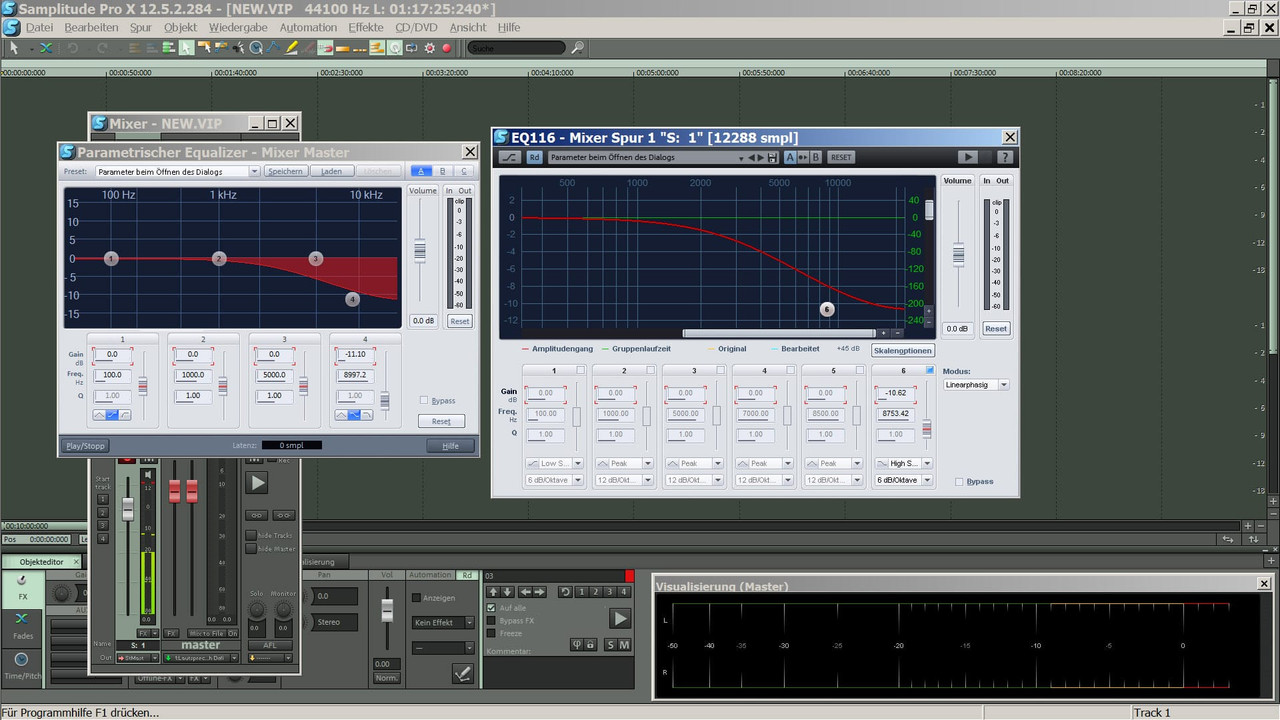Viewport: 1280px width, 720px height.
Task: Click the Volume slider in EQ116
Action: [958, 254]
